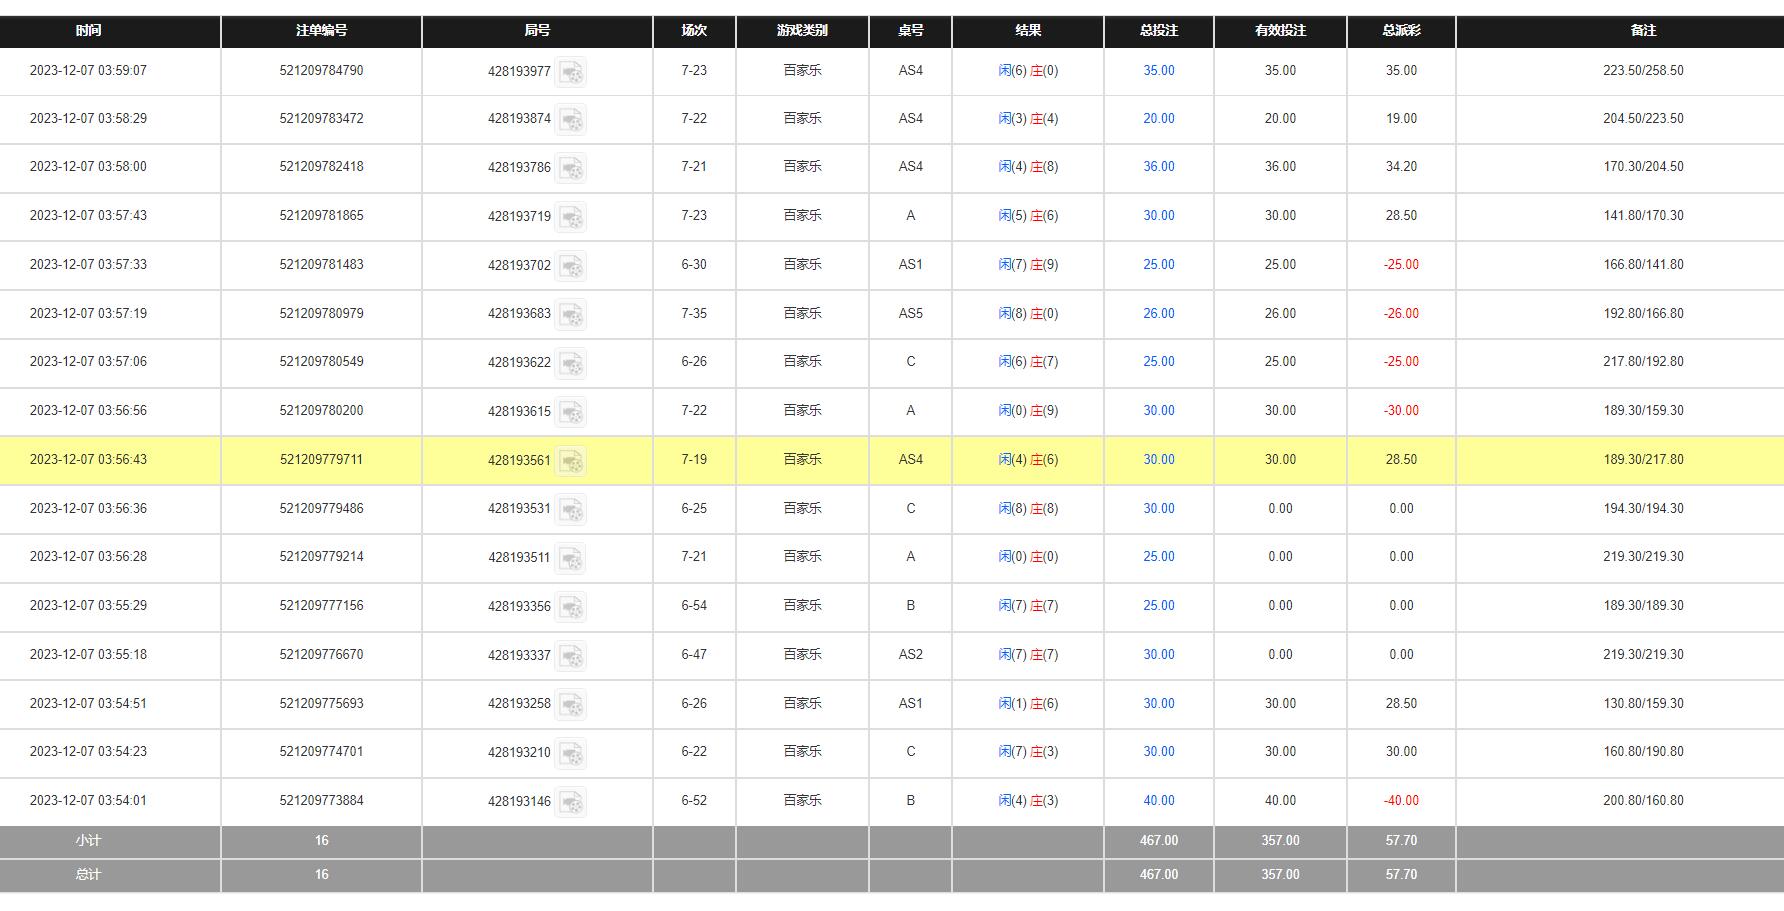Open blue 30.00 link in highlighted row 521209779711
The image size is (1784, 911).
(x=1159, y=460)
